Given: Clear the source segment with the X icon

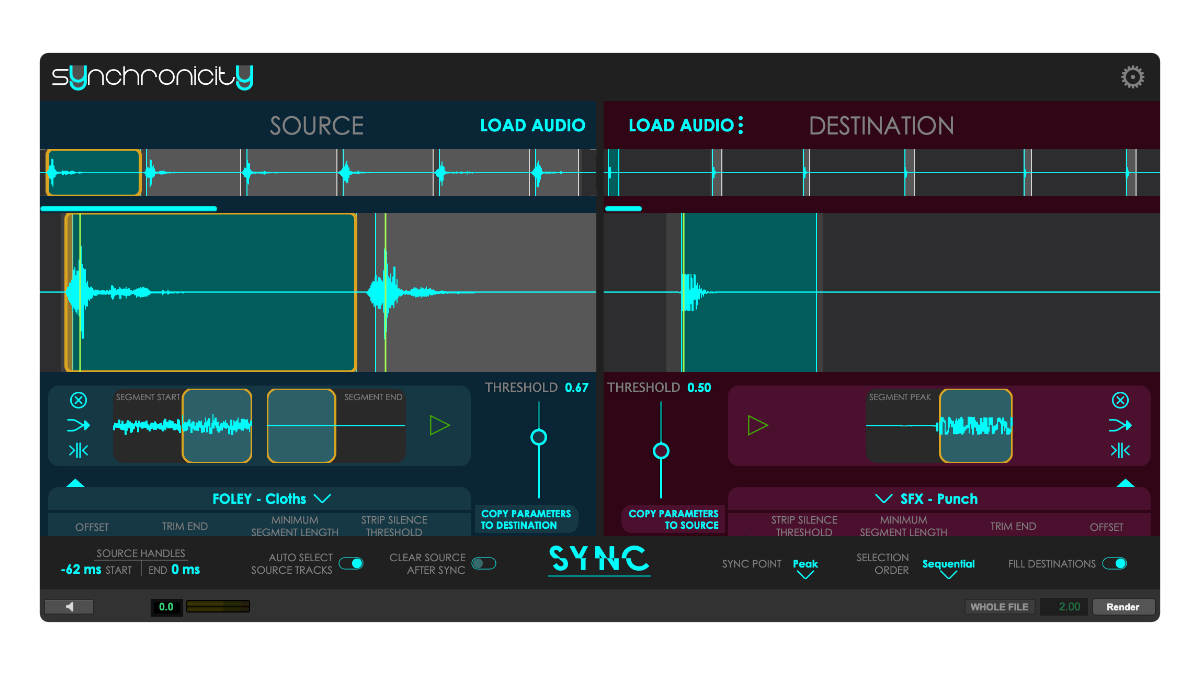Looking at the screenshot, I should point(78,400).
